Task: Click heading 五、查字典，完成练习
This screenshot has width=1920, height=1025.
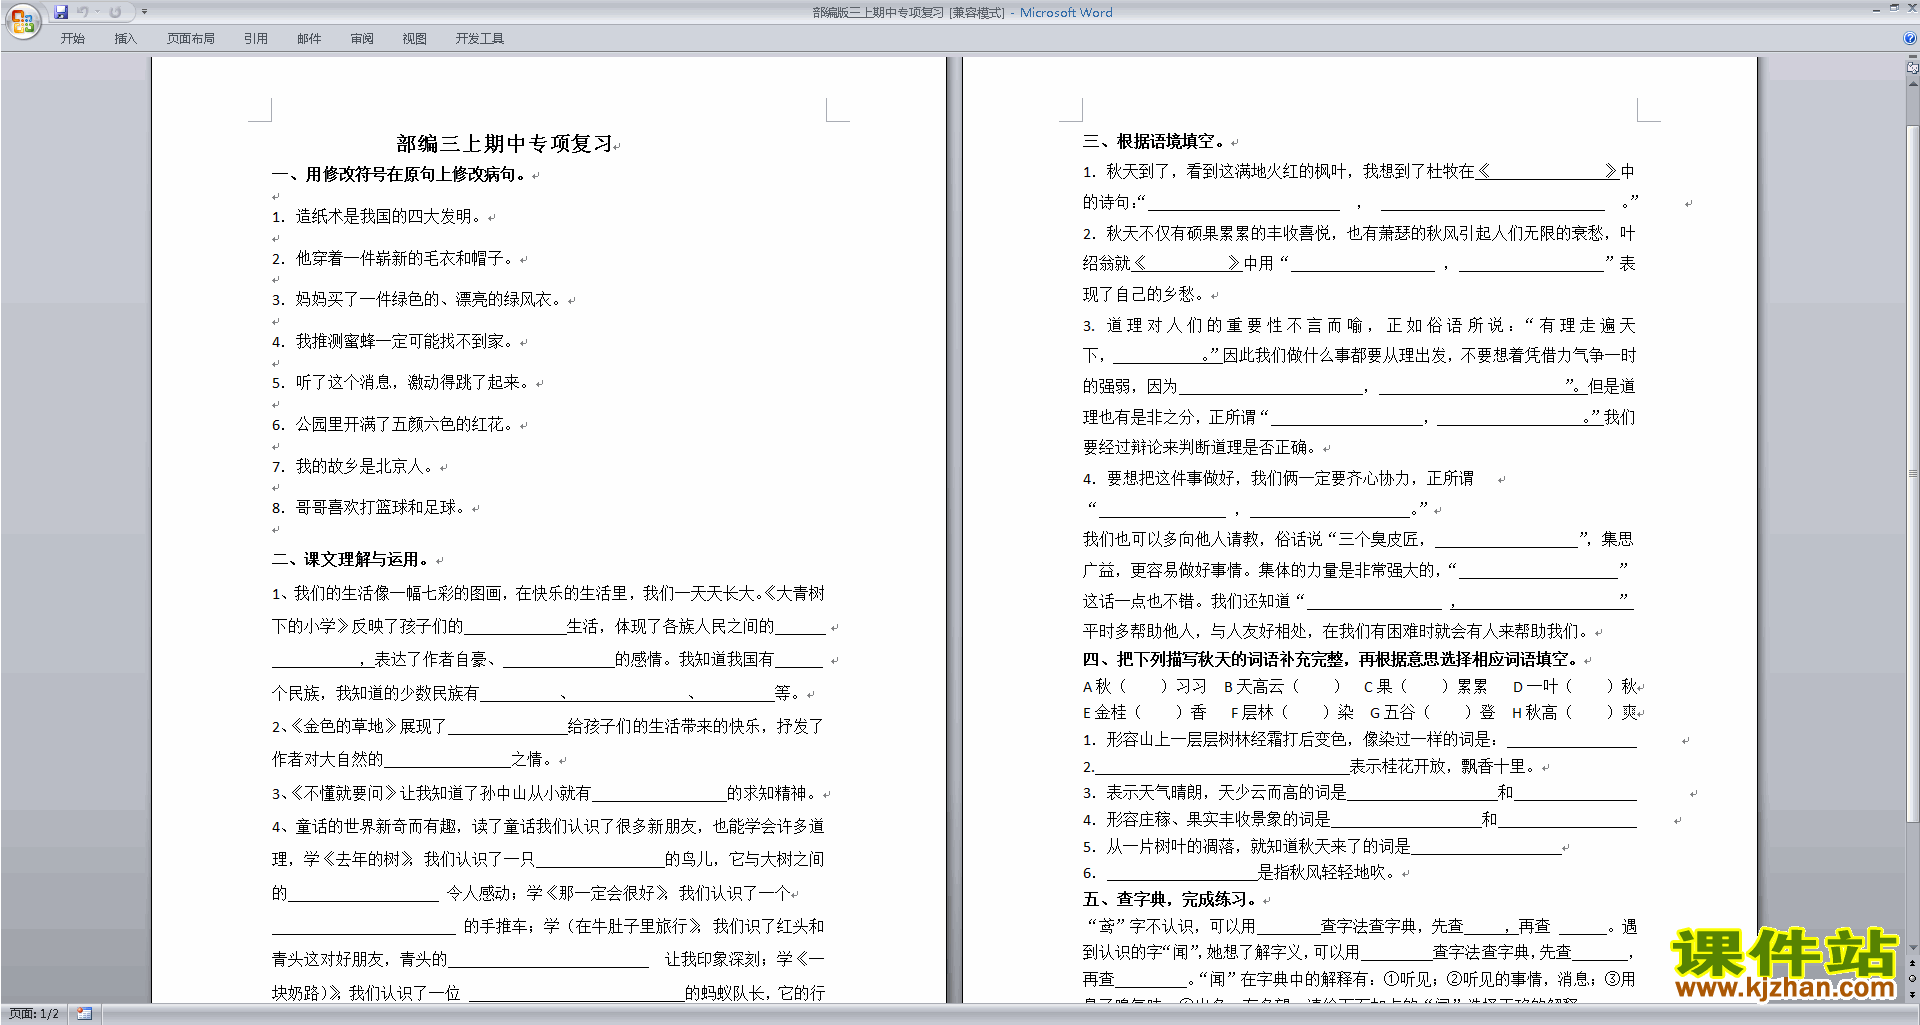Action: pos(1170,899)
